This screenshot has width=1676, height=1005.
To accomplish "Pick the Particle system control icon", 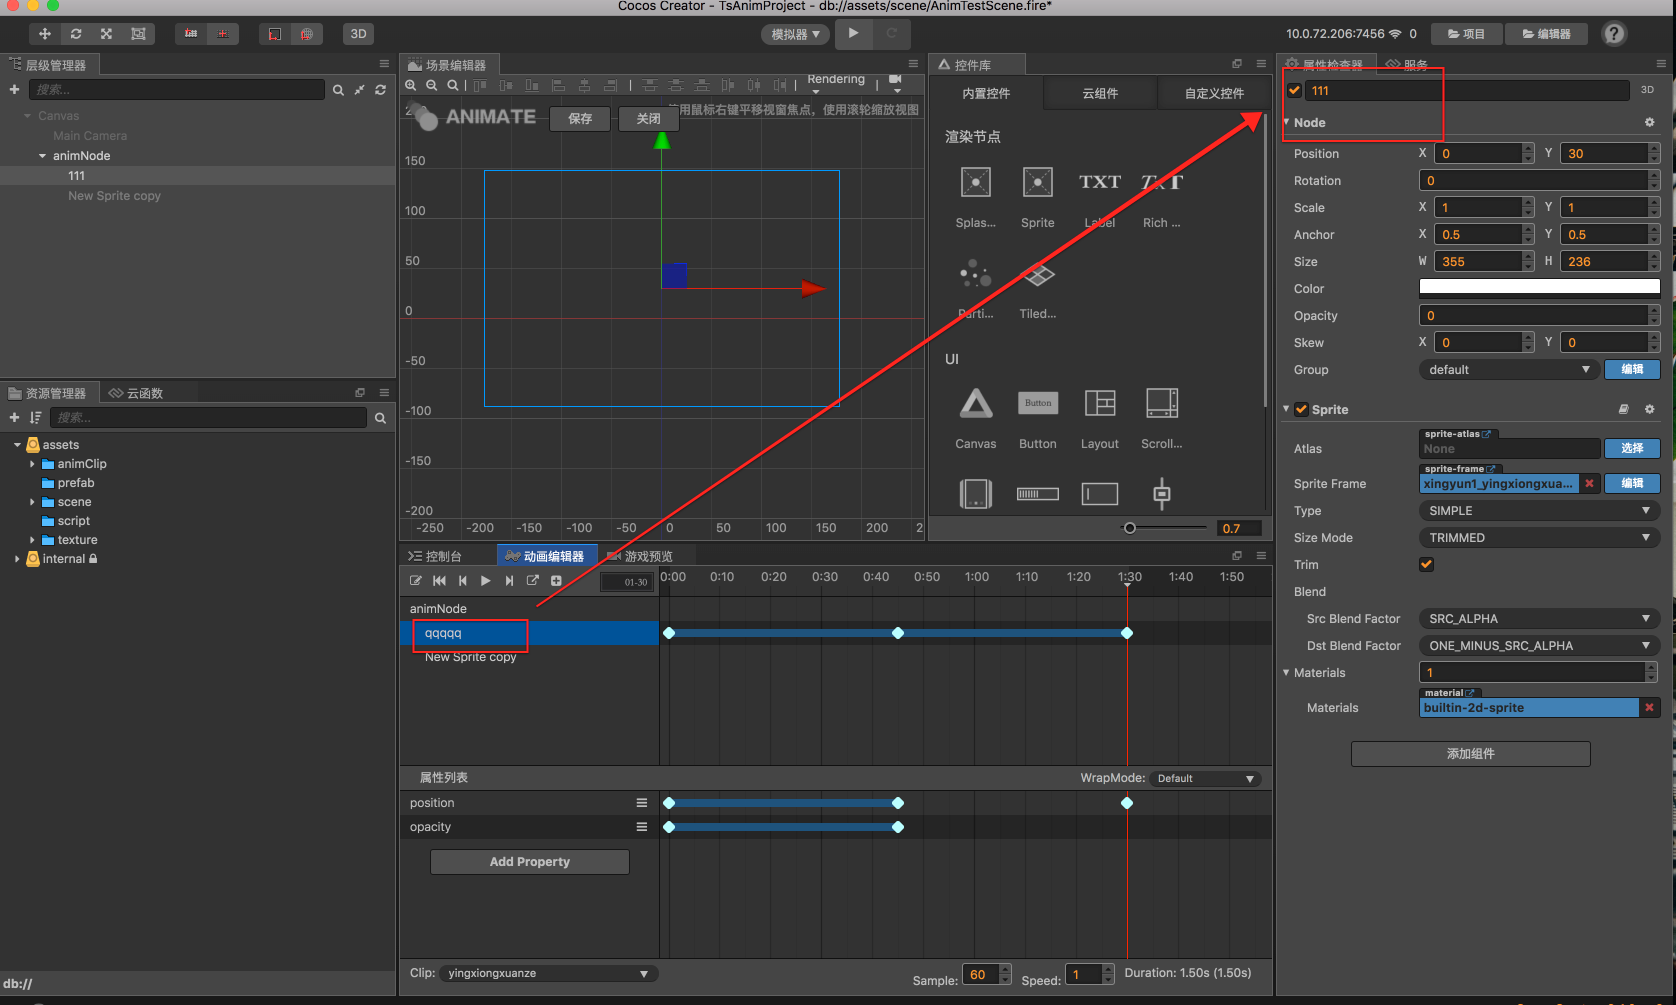I will click(x=975, y=273).
